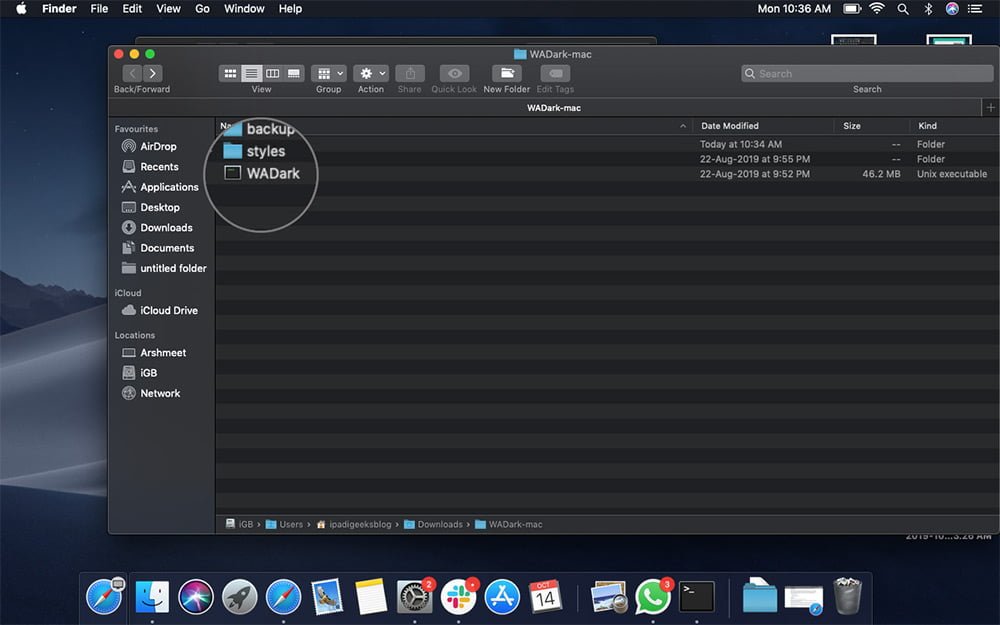
Task: Open the Trash in the Dock
Action: [848, 596]
